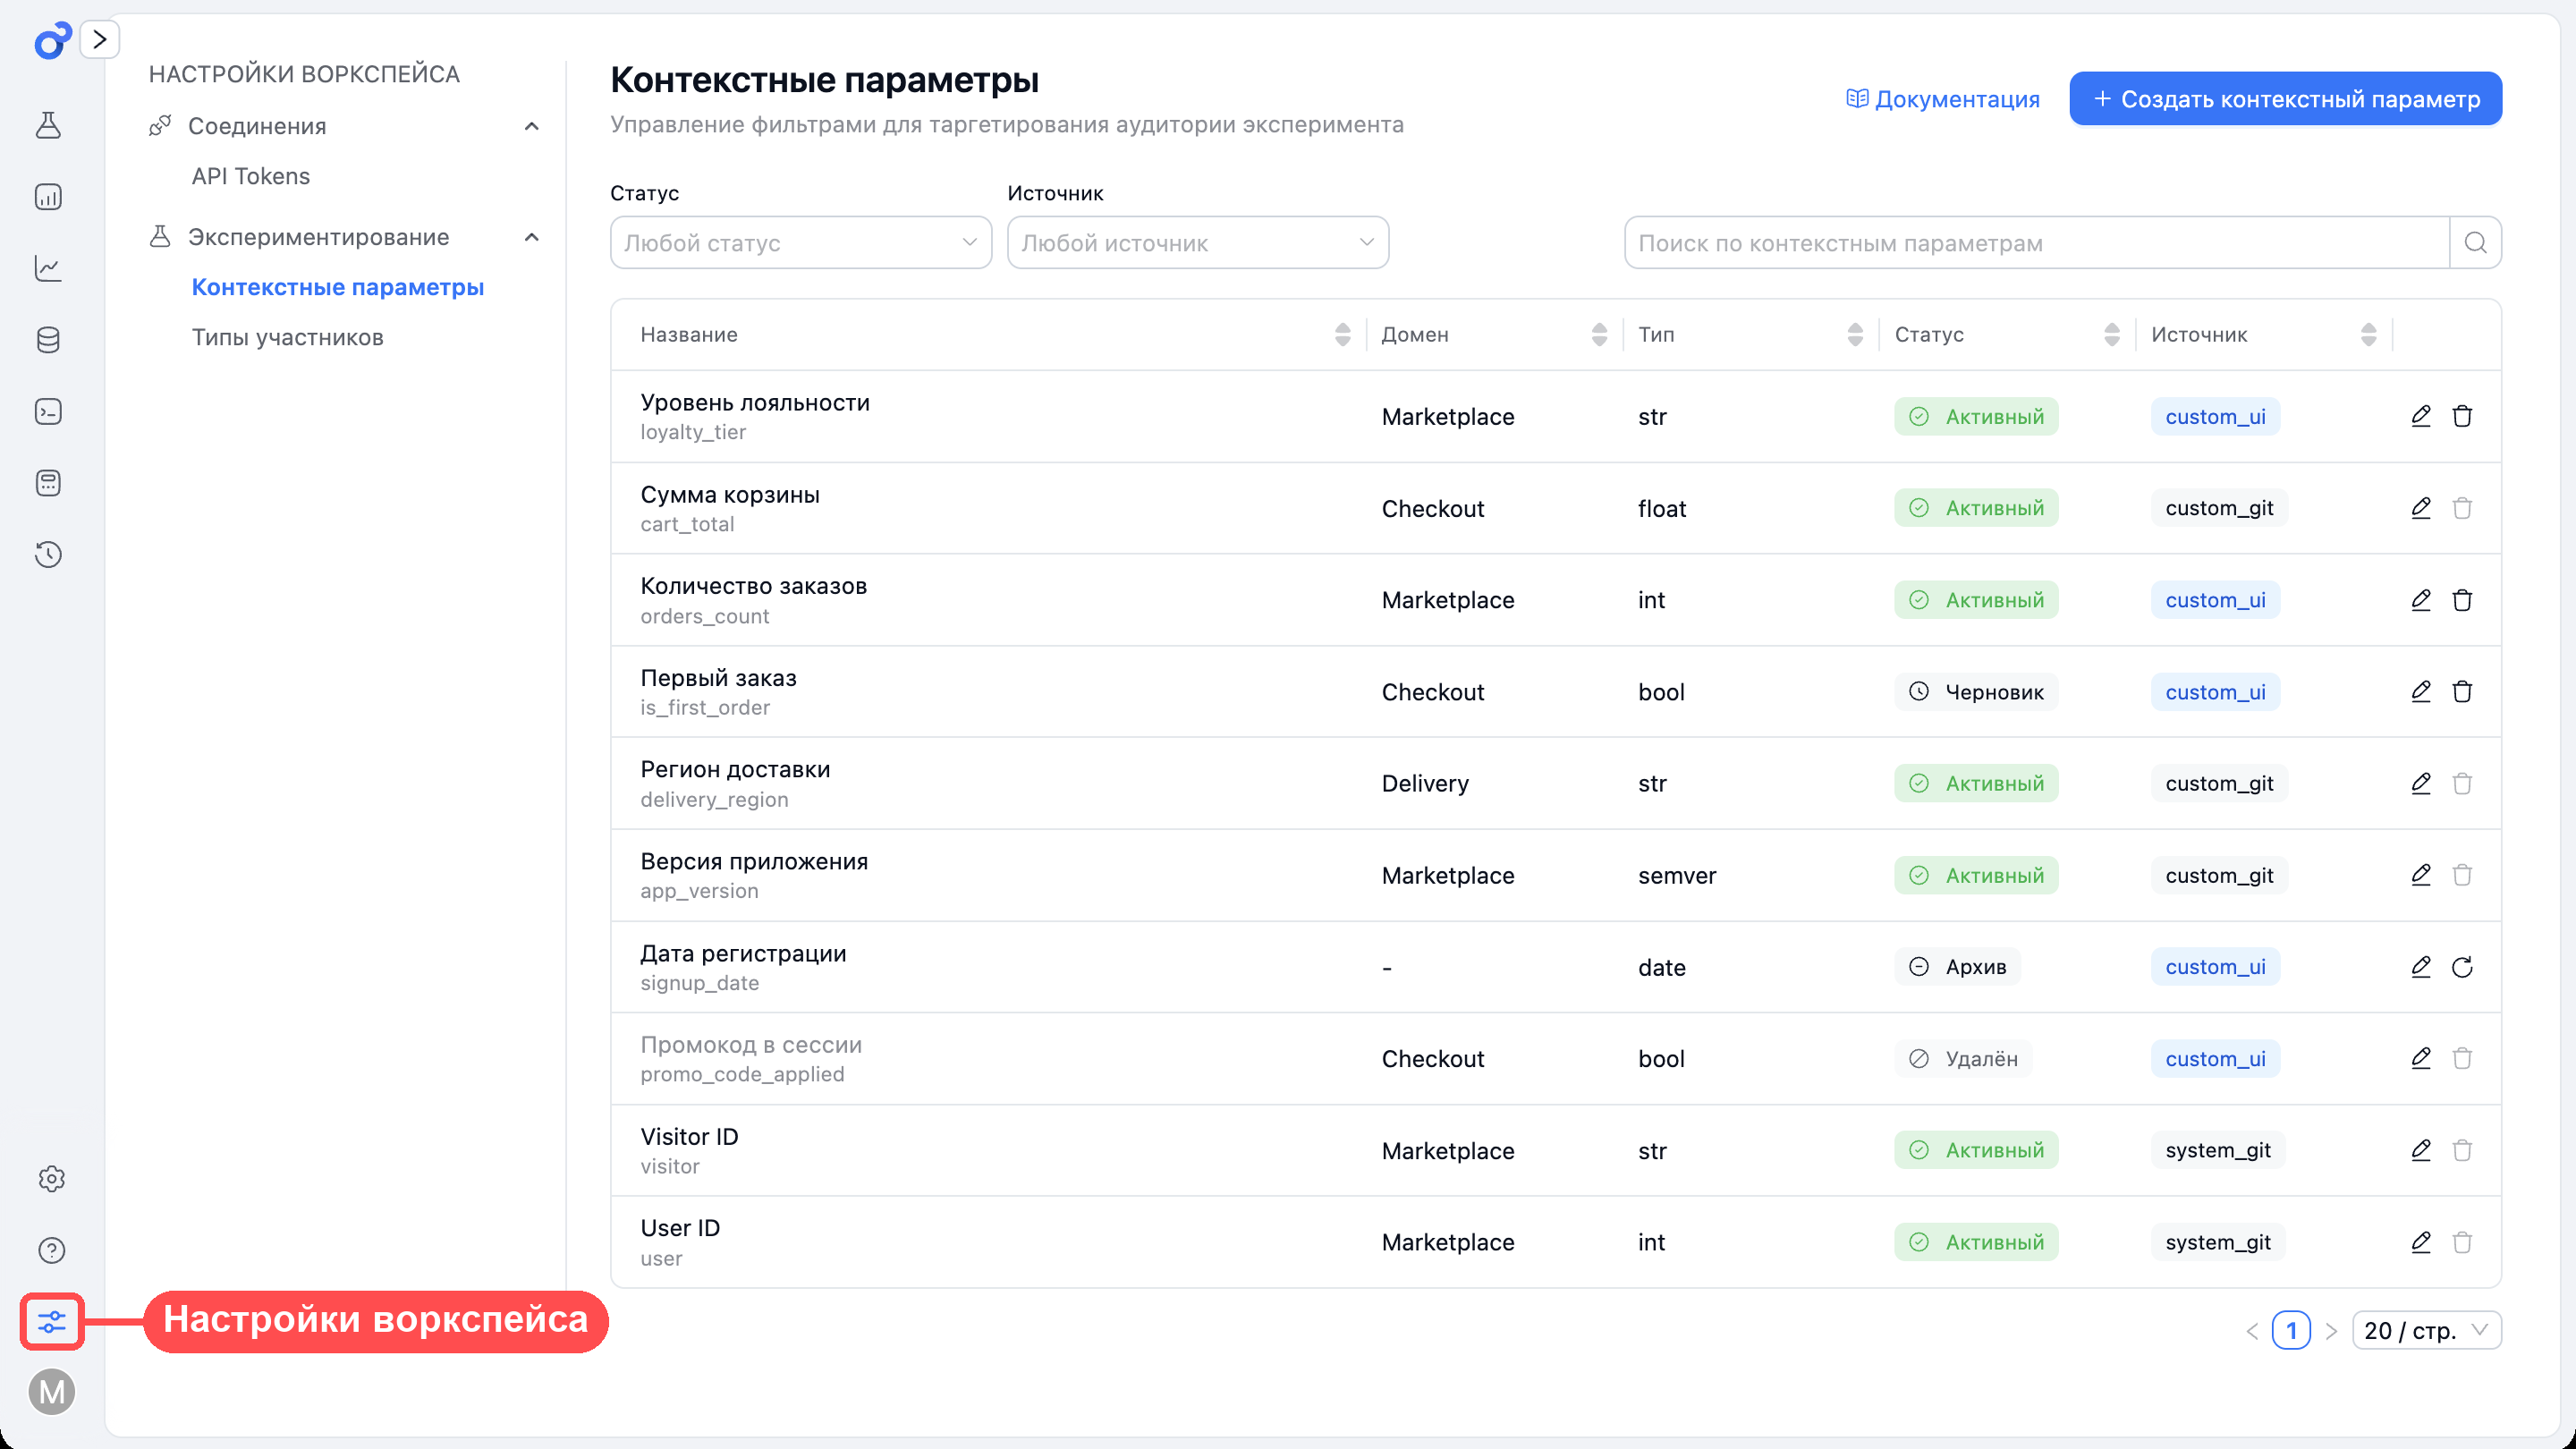The width and height of the screenshot is (2576, 1449).
Task: Go to page 1 in pagination
Action: 2291,1331
